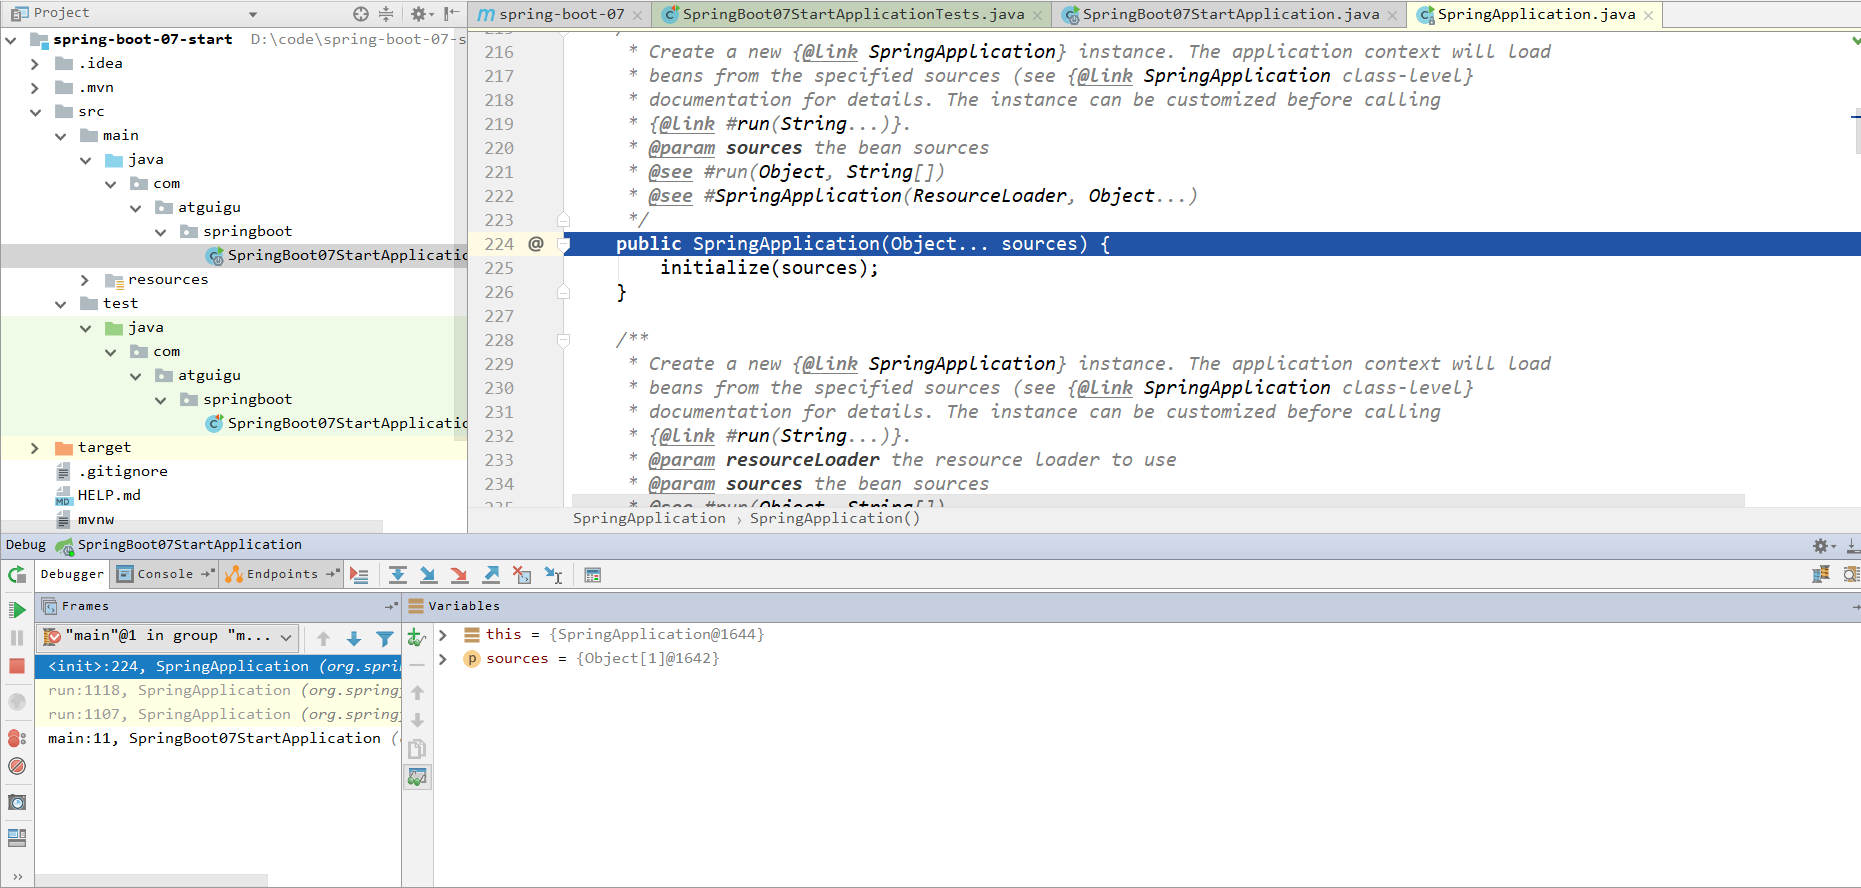Click the camera Get thread dump icon
Viewport: 1861px width, 888px height.
pos(17,802)
